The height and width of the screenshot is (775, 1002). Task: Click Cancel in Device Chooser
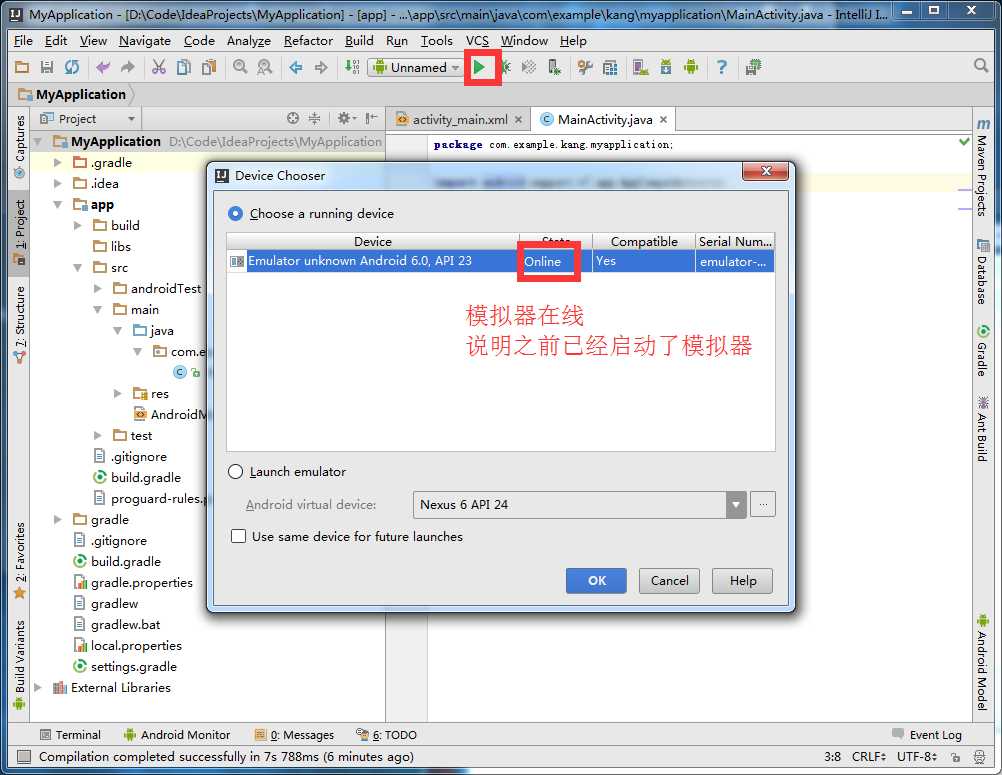[669, 581]
